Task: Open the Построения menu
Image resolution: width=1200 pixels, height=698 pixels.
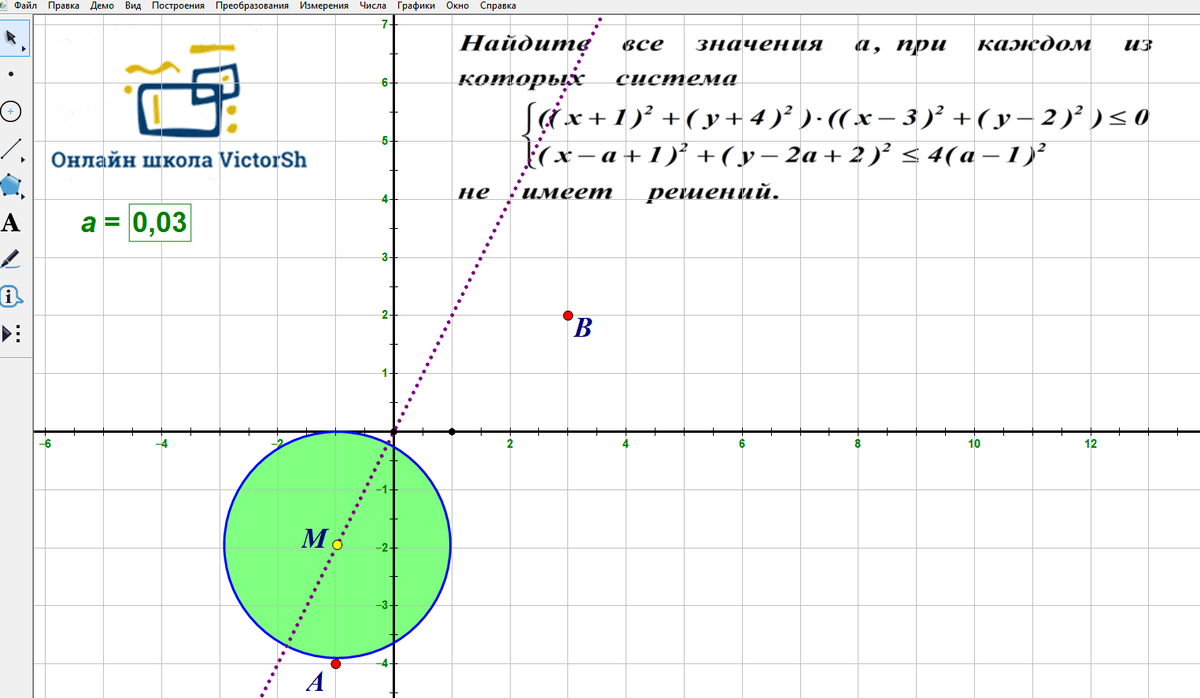Action: 179,5
